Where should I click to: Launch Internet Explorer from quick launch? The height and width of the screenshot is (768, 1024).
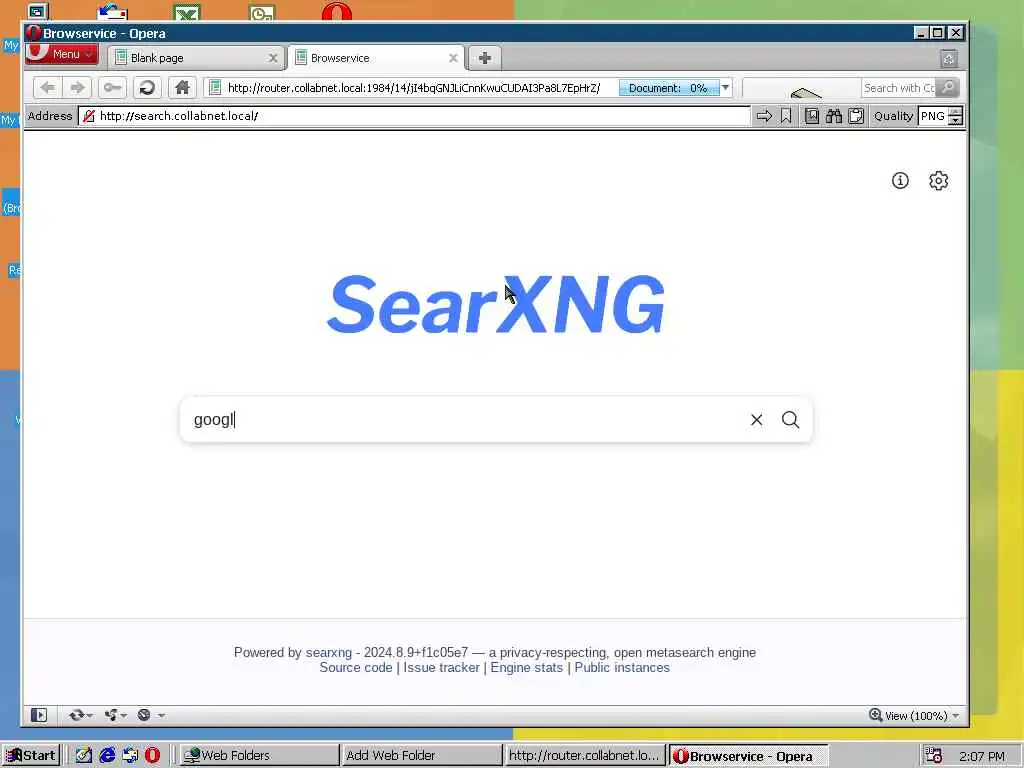107,756
